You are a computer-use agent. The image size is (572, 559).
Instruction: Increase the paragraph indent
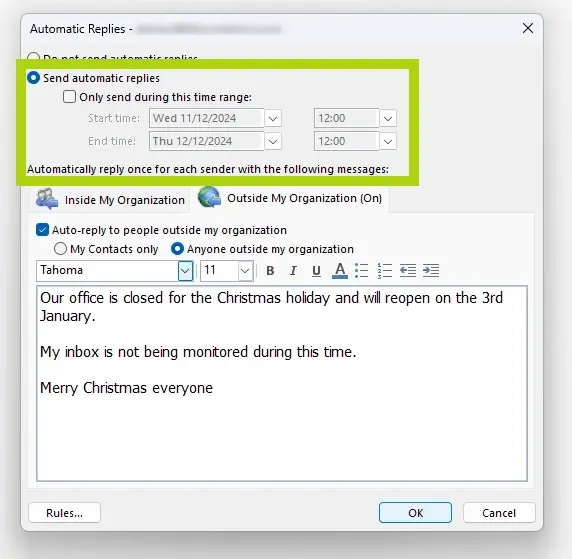point(431,271)
